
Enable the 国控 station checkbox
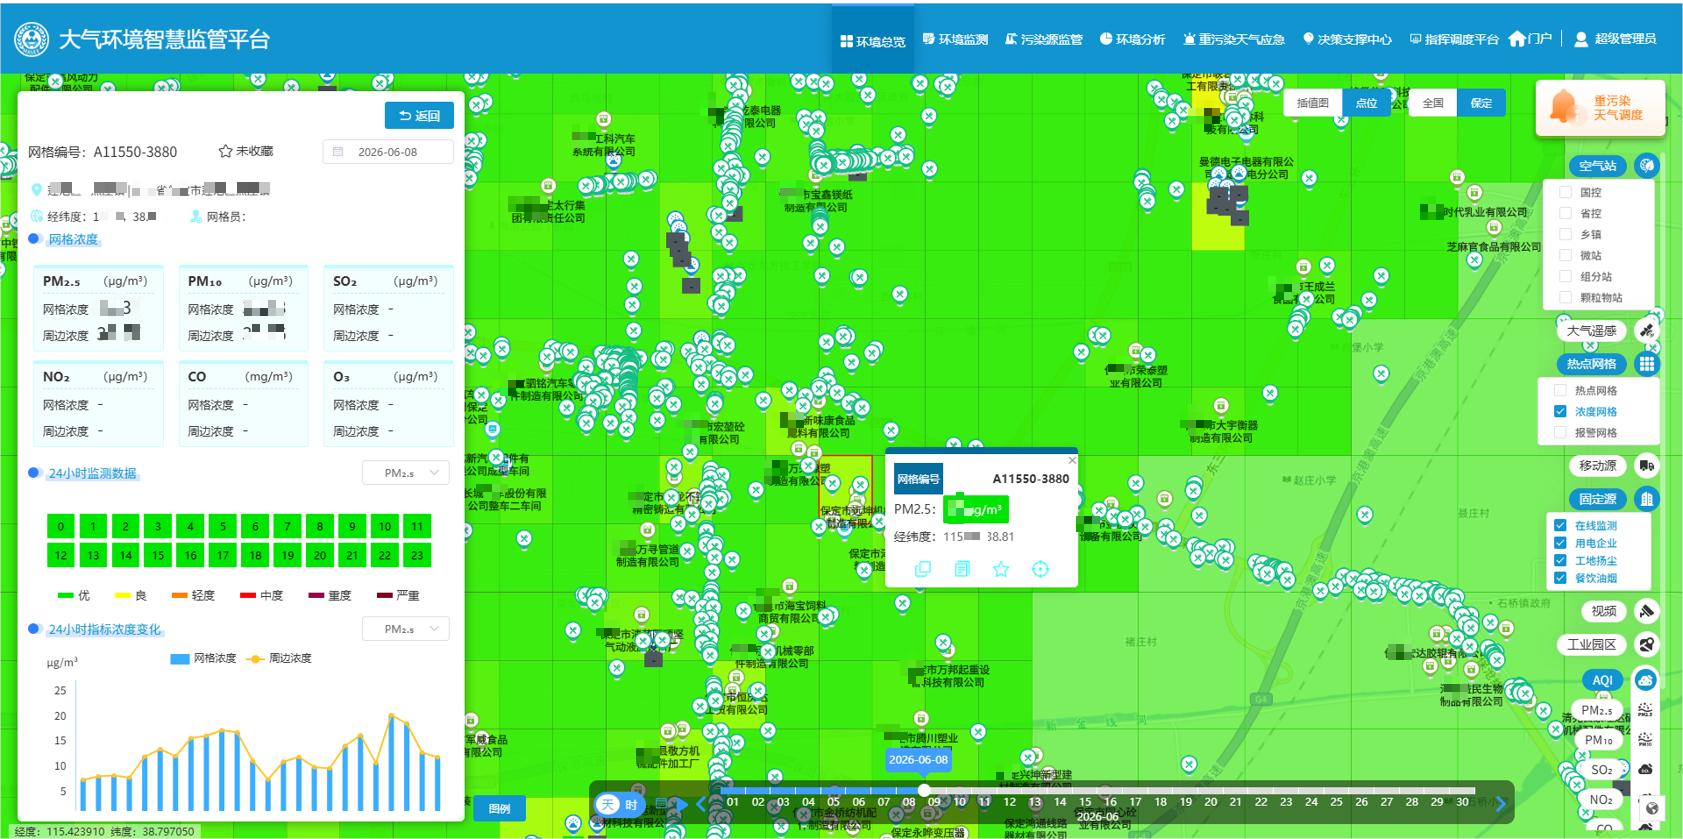tap(1566, 192)
